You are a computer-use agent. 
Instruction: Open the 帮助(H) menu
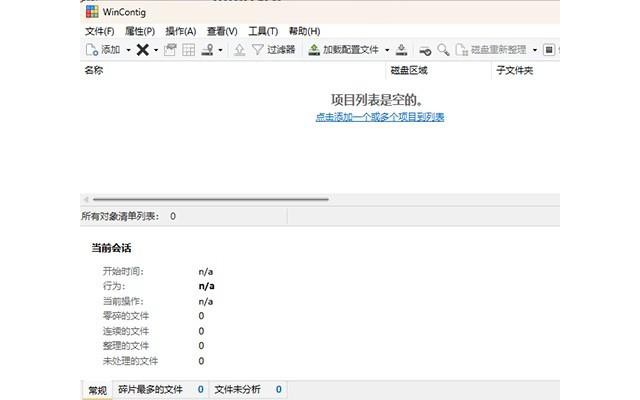[x=304, y=31]
